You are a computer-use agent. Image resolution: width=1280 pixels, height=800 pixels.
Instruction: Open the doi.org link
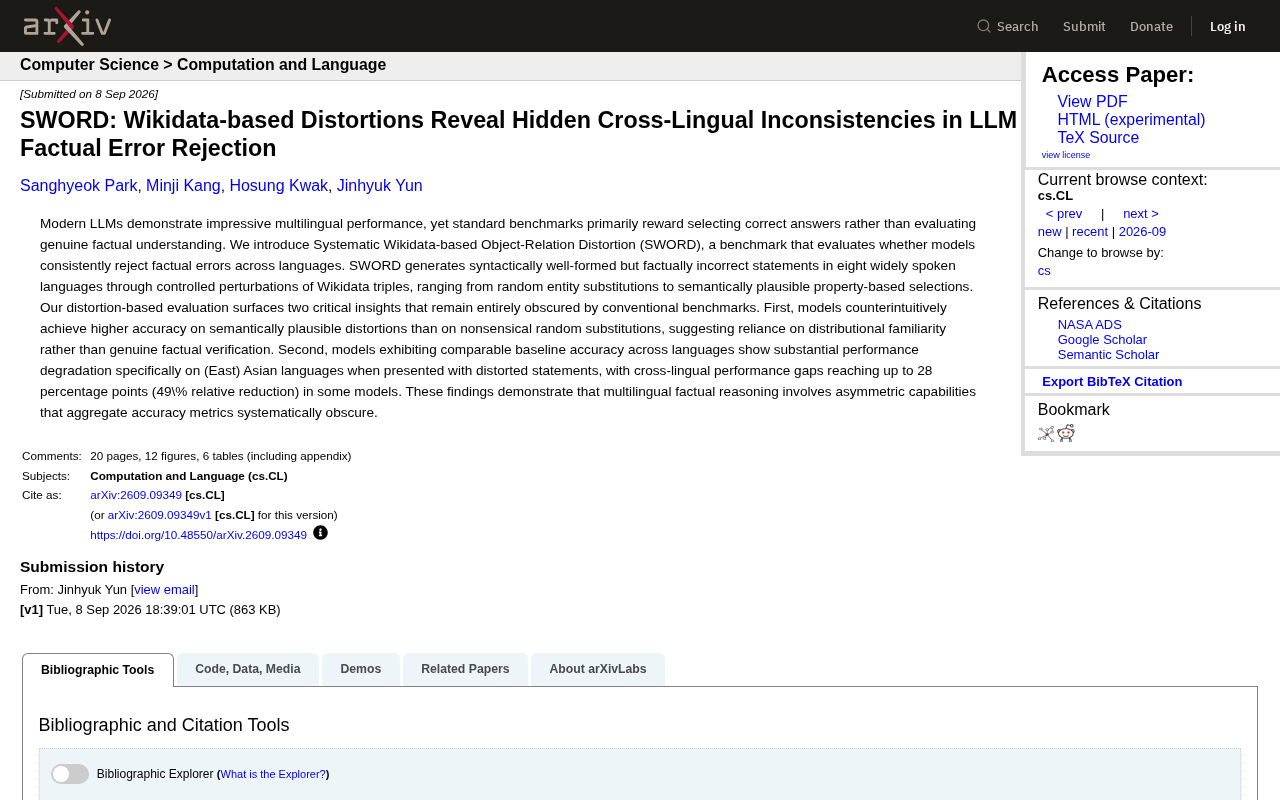[x=198, y=535]
